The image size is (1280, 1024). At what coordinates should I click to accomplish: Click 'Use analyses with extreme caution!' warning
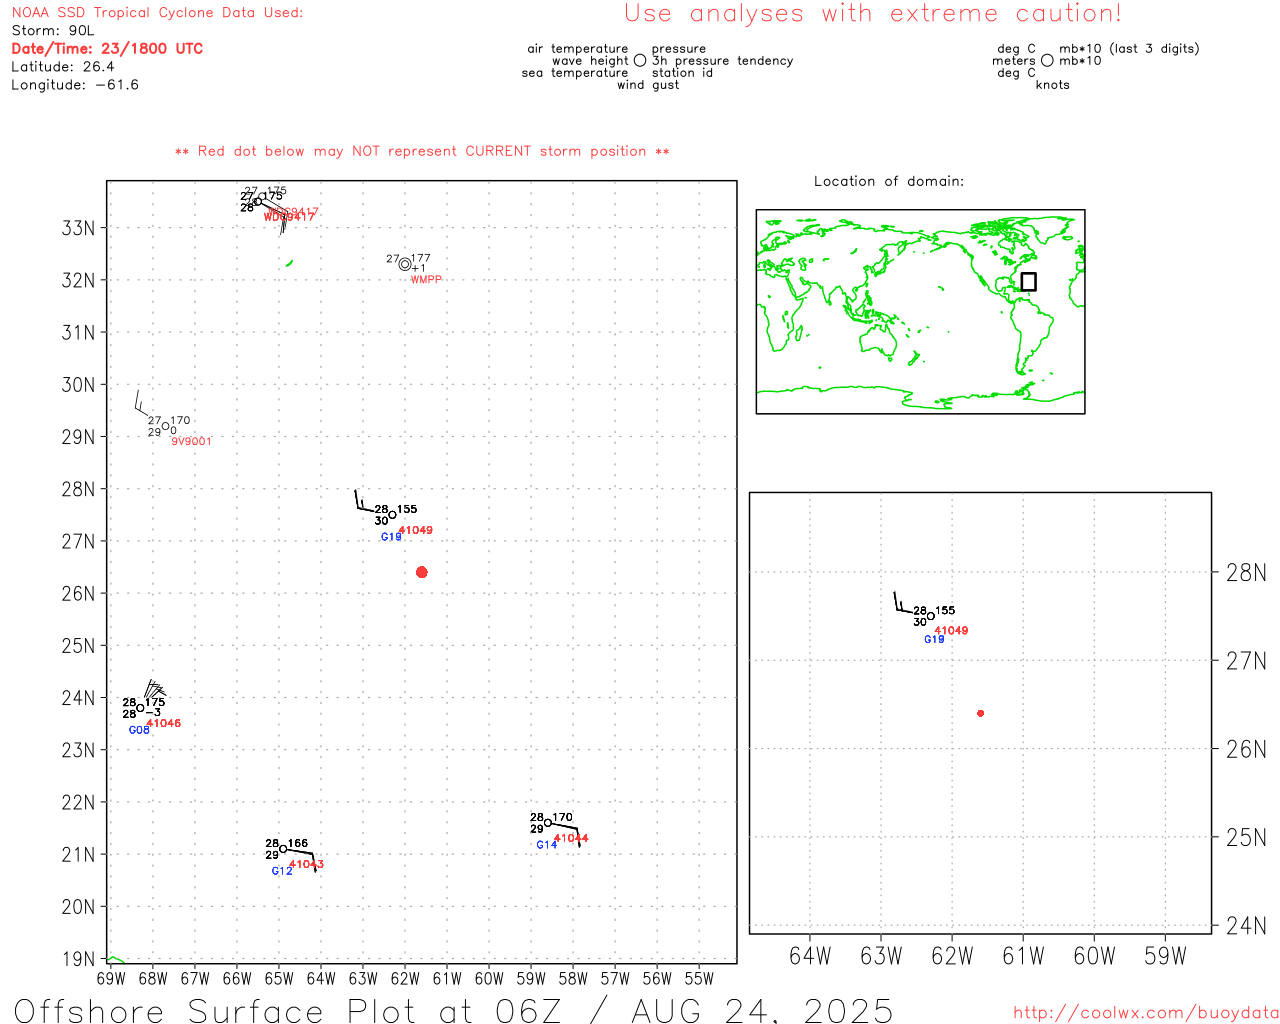(x=873, y=14)
